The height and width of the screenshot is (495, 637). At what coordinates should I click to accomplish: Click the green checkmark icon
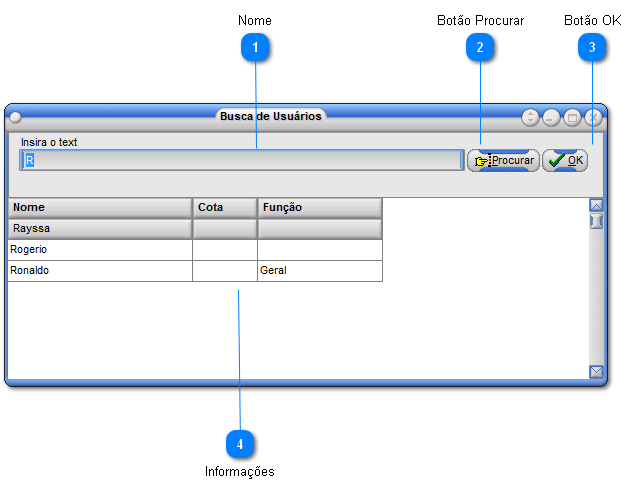[x=556, y=161]
